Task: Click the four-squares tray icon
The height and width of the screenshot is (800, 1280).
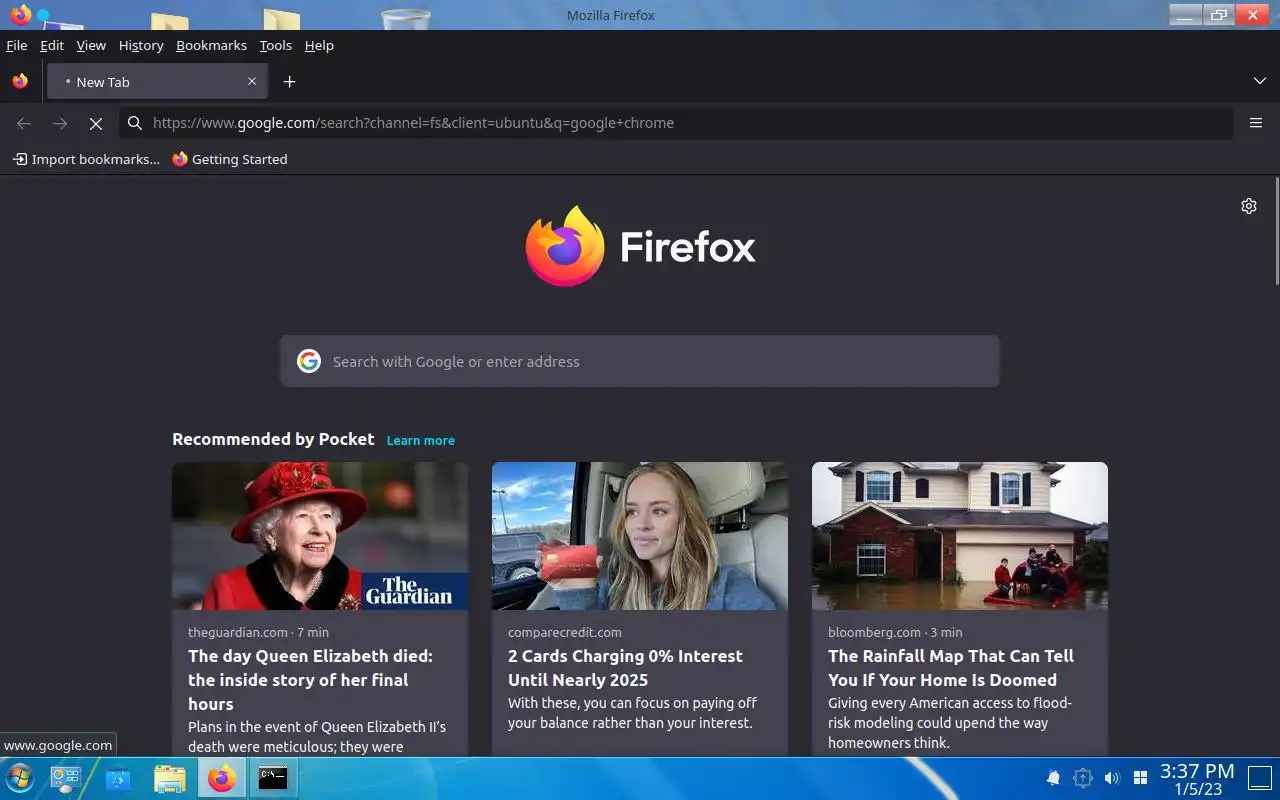Action: coord(1140,778)
